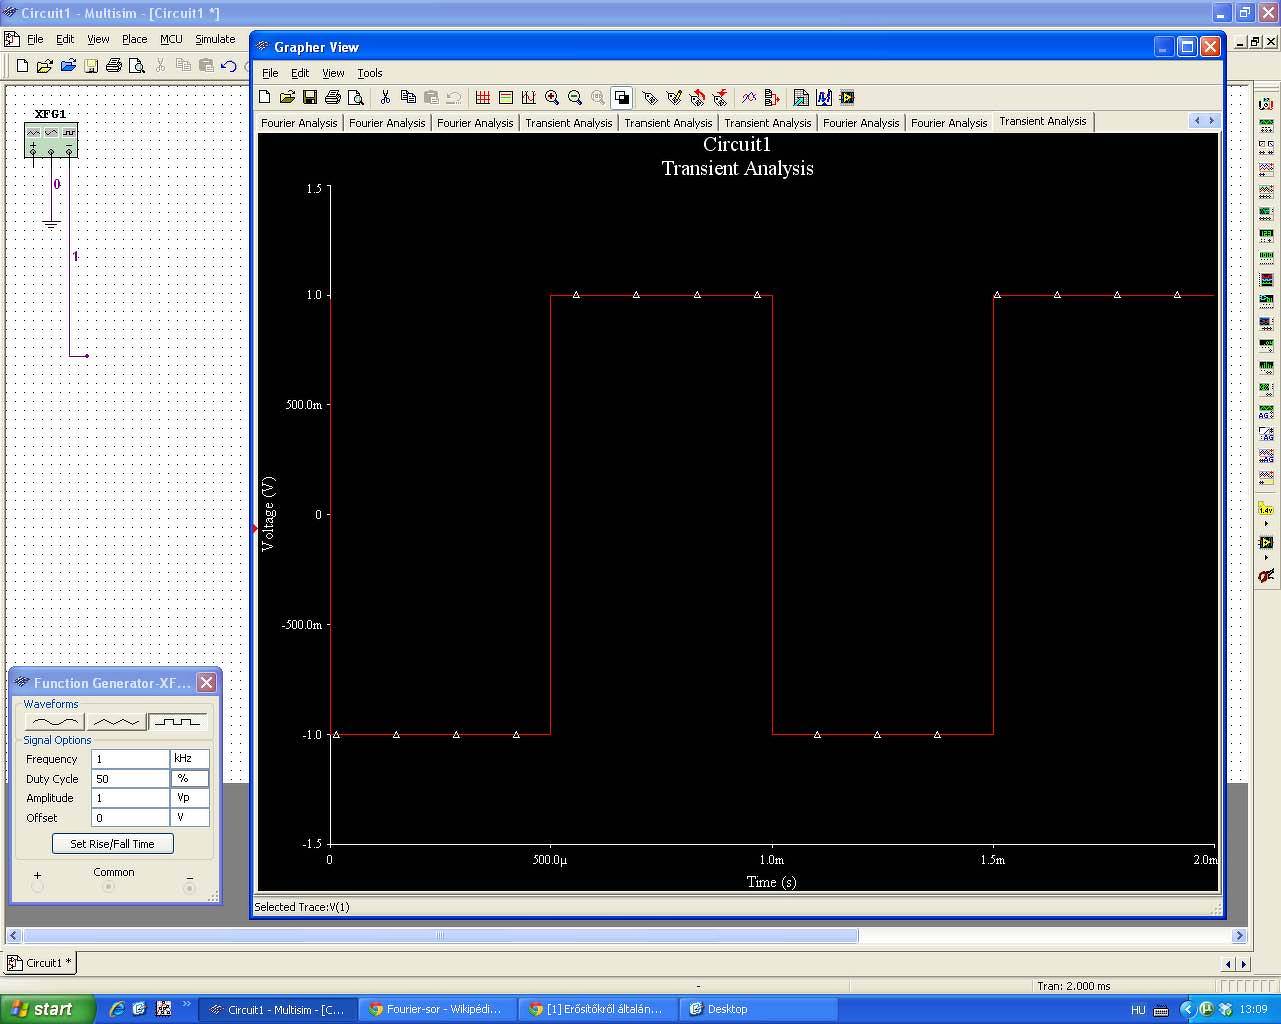Screen dimensions: 1281x1024
Task: Open the Vp amplitude unit selector
Action: [189, 798]
